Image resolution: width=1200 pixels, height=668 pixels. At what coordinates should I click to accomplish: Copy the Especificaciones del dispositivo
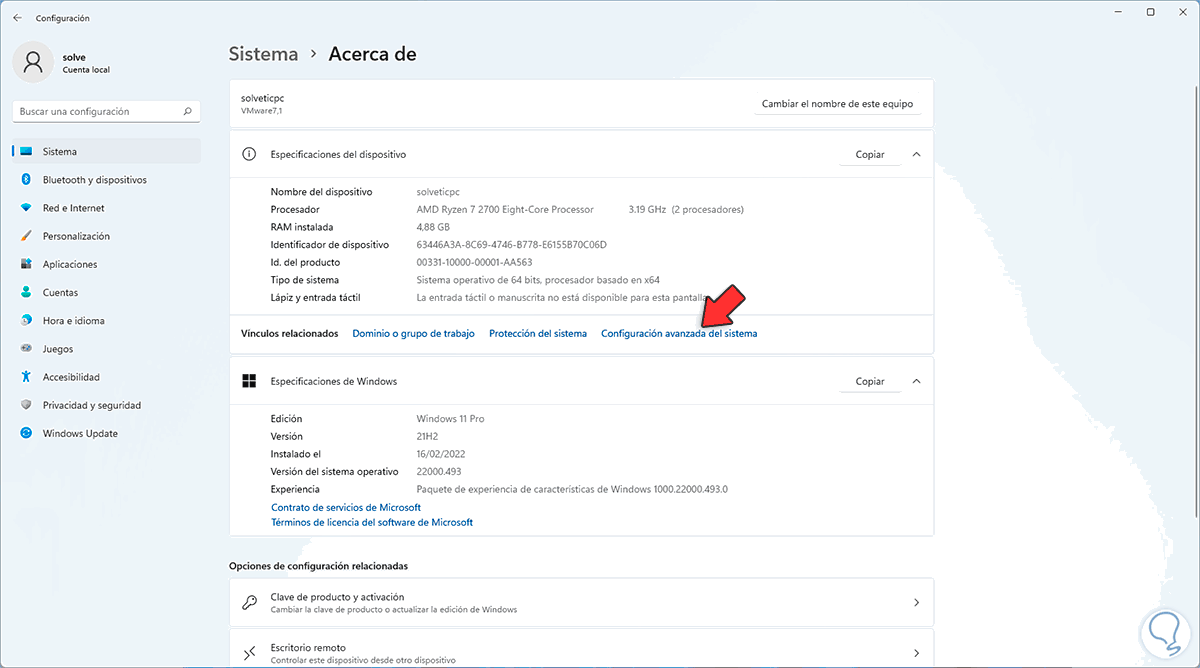870,155
